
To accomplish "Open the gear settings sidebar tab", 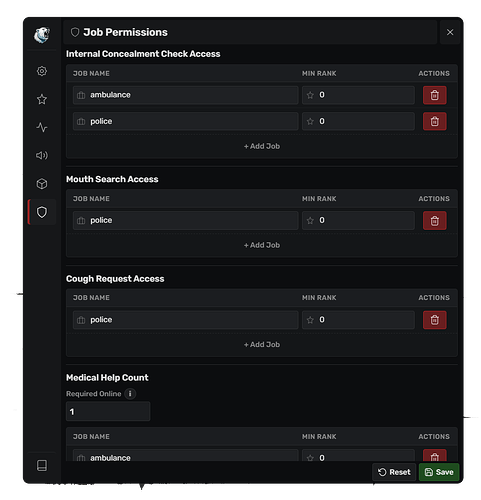I will [x=42, y=71].
